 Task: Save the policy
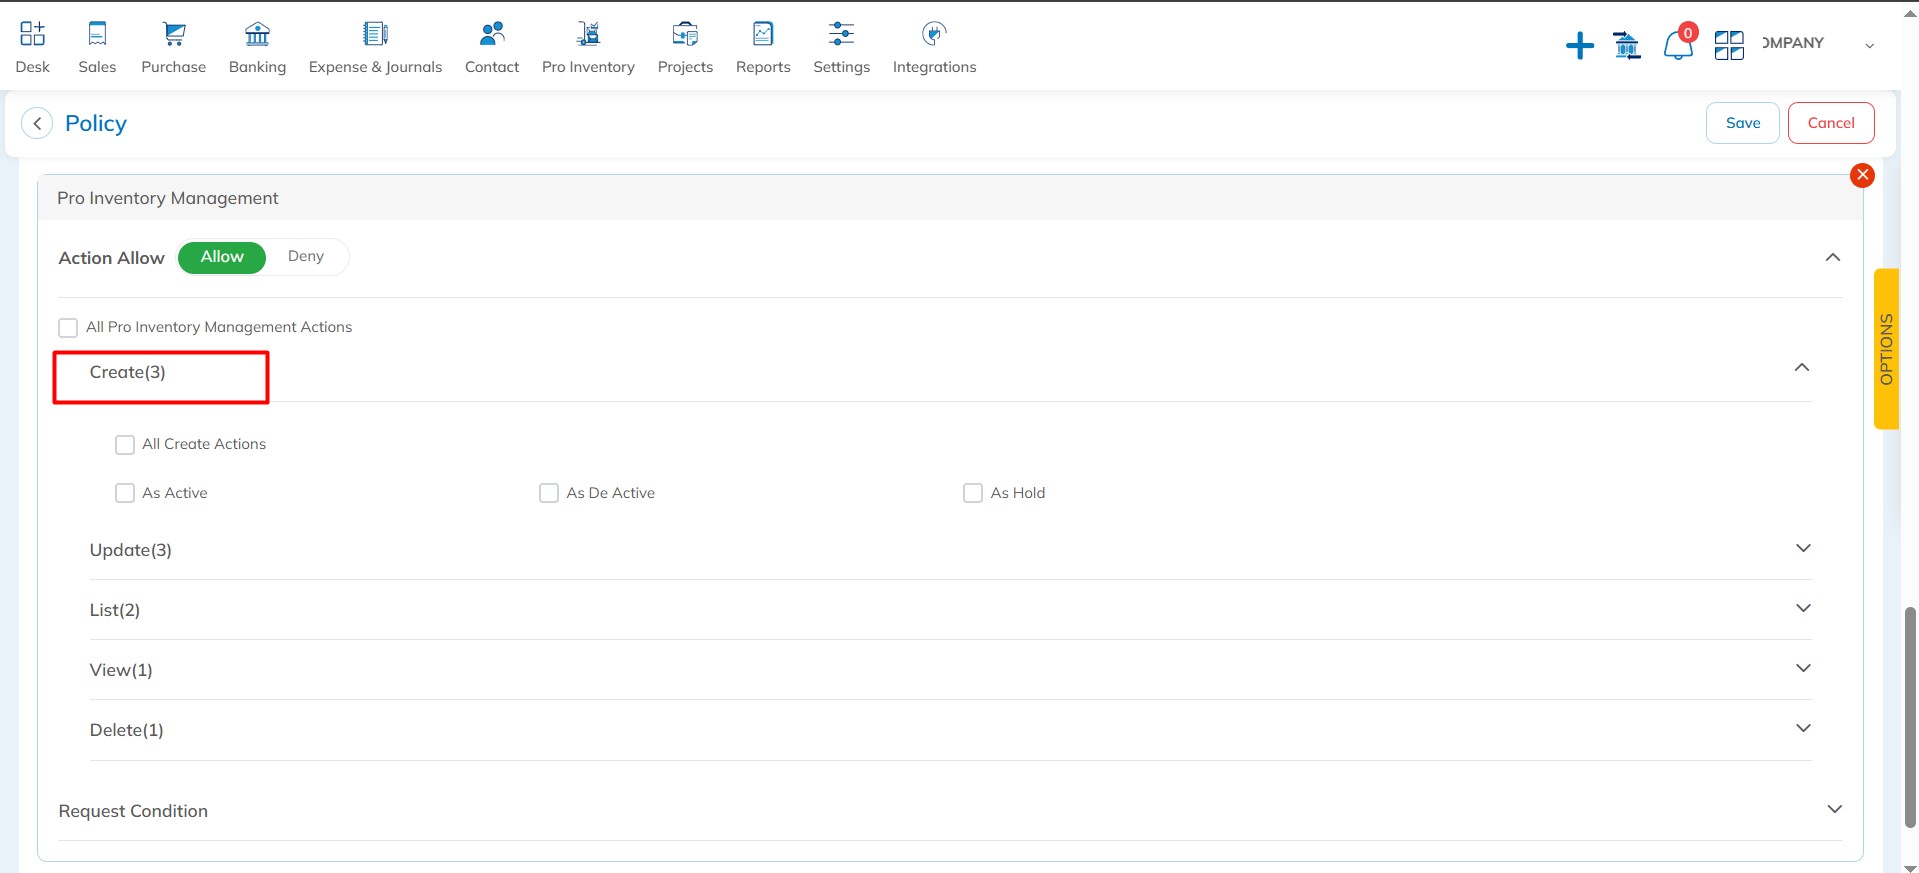point(1742,123)
